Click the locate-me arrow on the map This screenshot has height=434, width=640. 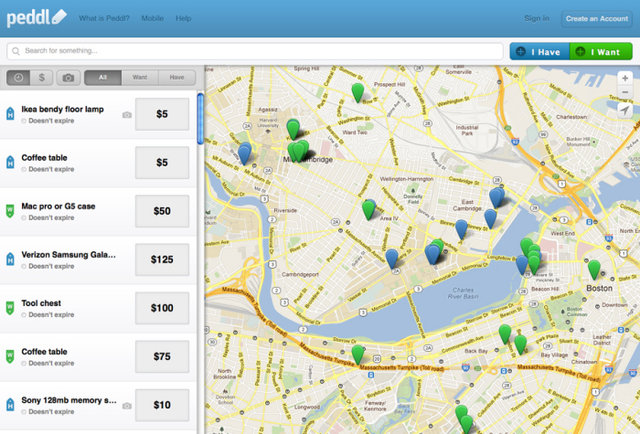point(625,110)
